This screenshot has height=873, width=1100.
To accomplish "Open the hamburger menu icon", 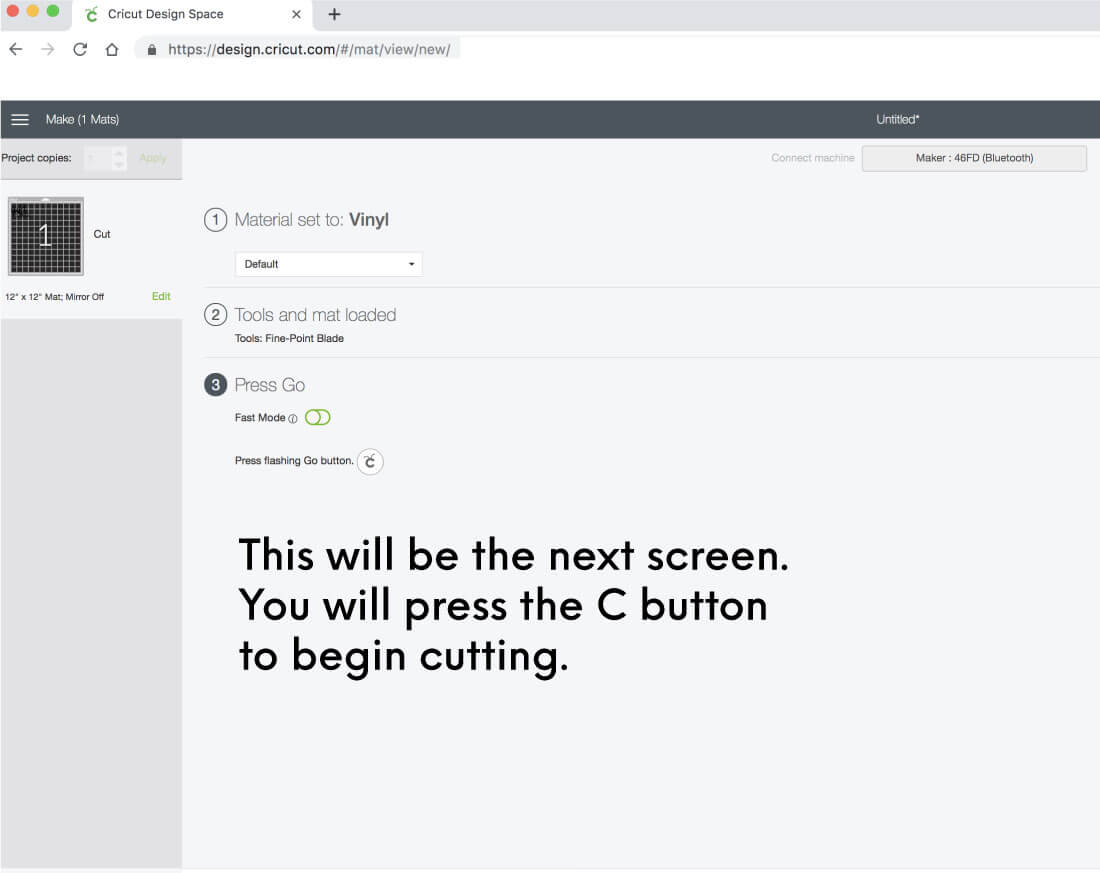I will pos(20,120).
